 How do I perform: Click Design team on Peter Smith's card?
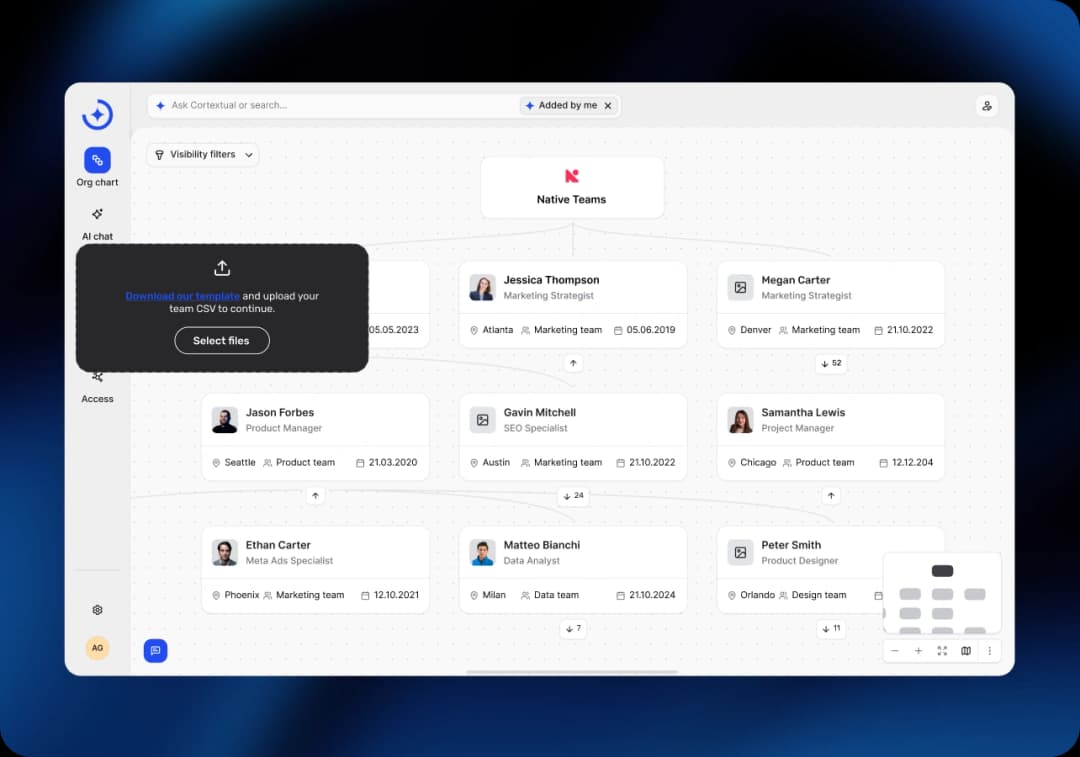[818, 595]
